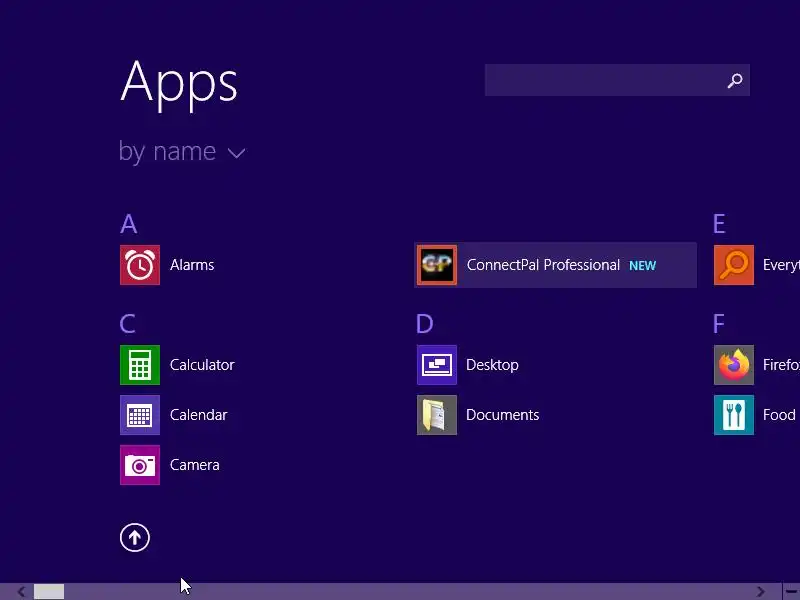Click the horizontal scrollbar thumb
The image size is (800, 600).
point(49,592)
